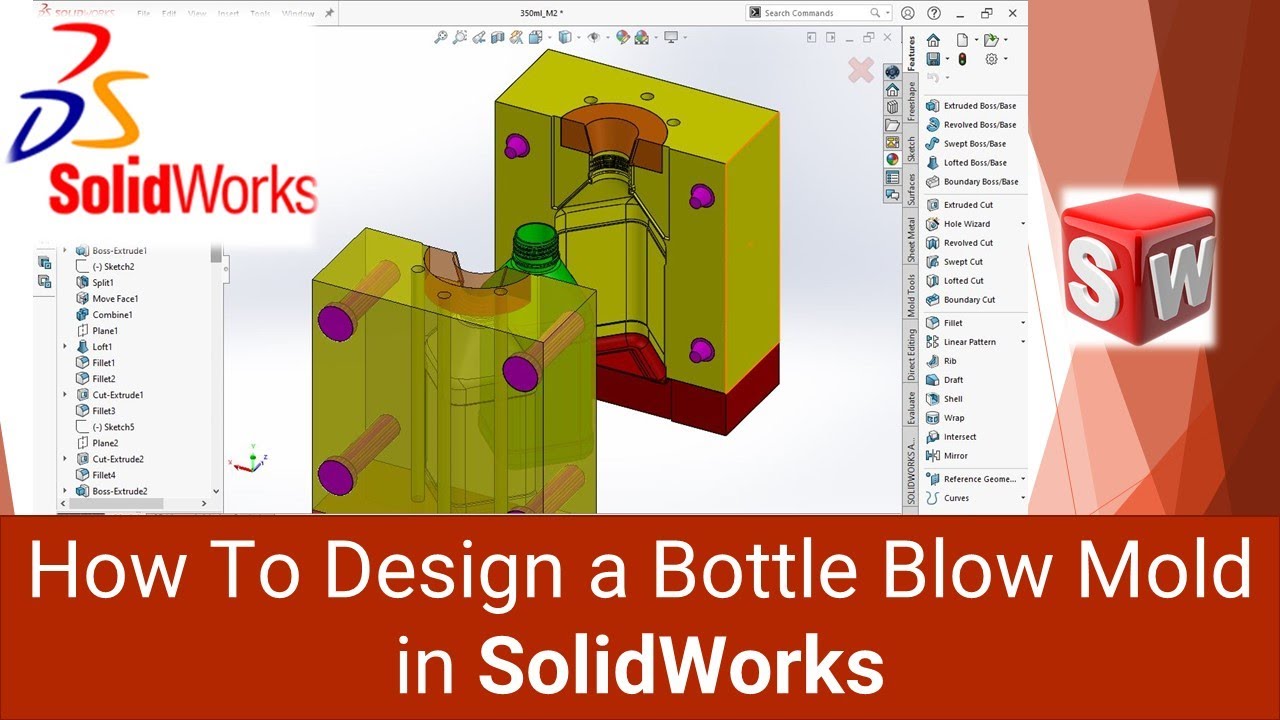Expand the Loft1 feature node
This screenshot has height=720, width=1280.
coord(66,347)
